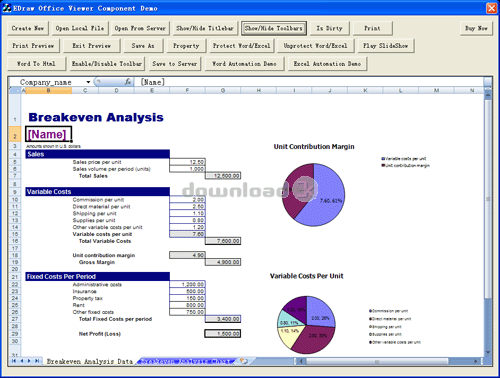Click the vertical scrollbar up arrow
Viewport: 500px width, 378px height.
488,96
